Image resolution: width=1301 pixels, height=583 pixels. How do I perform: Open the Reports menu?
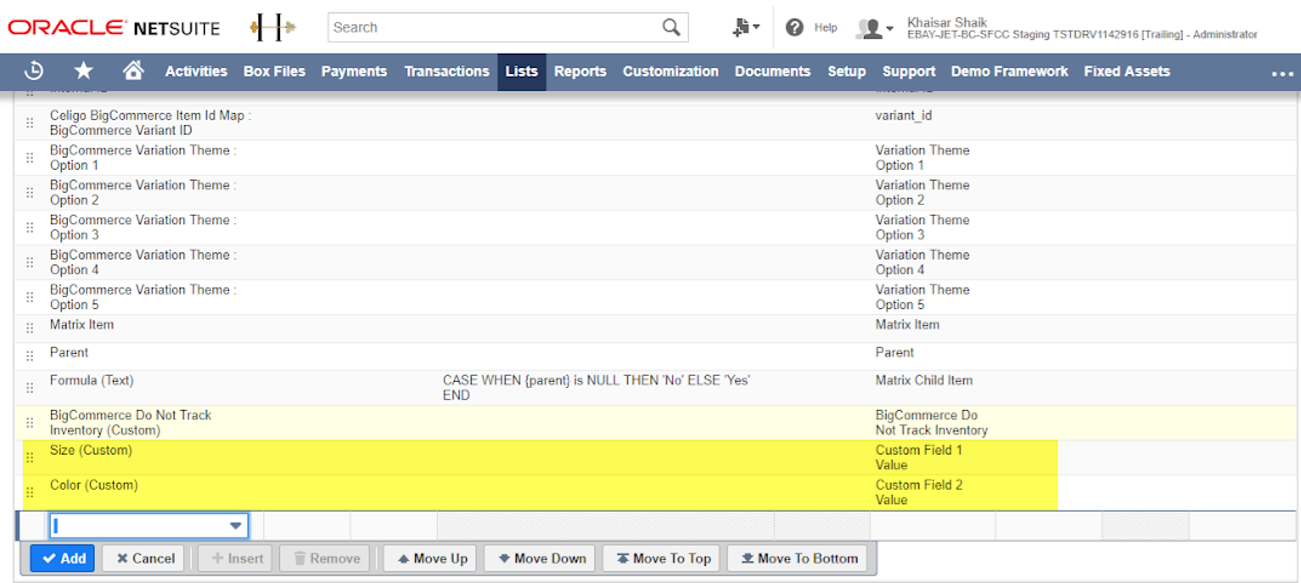pos(580,71)
